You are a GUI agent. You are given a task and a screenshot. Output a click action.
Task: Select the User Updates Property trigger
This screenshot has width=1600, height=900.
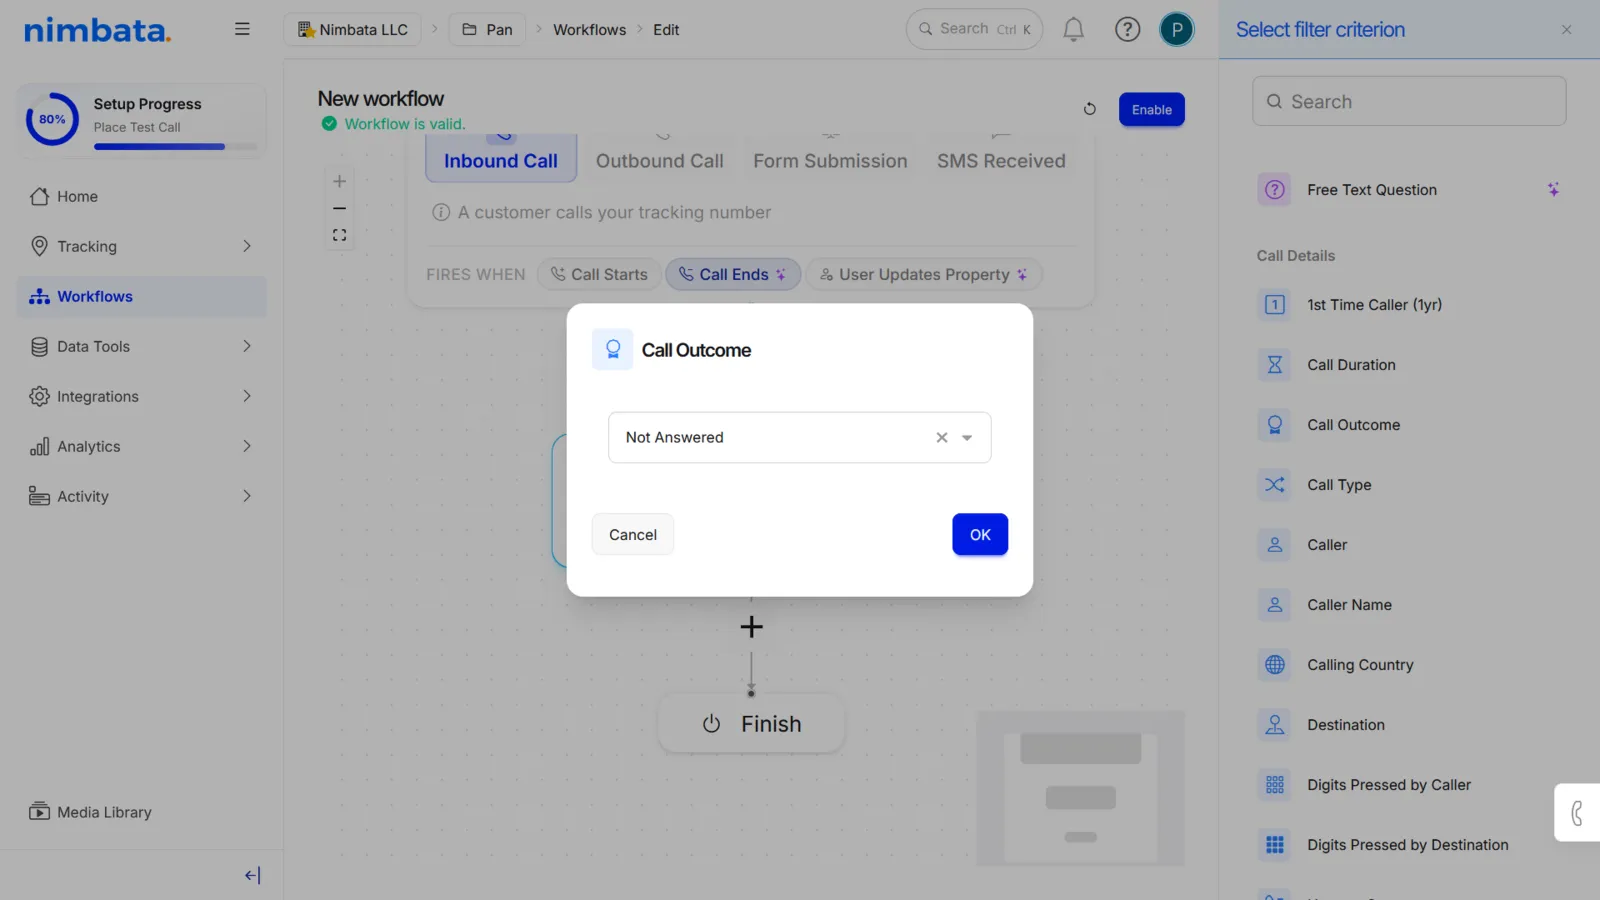coord(923,274)
